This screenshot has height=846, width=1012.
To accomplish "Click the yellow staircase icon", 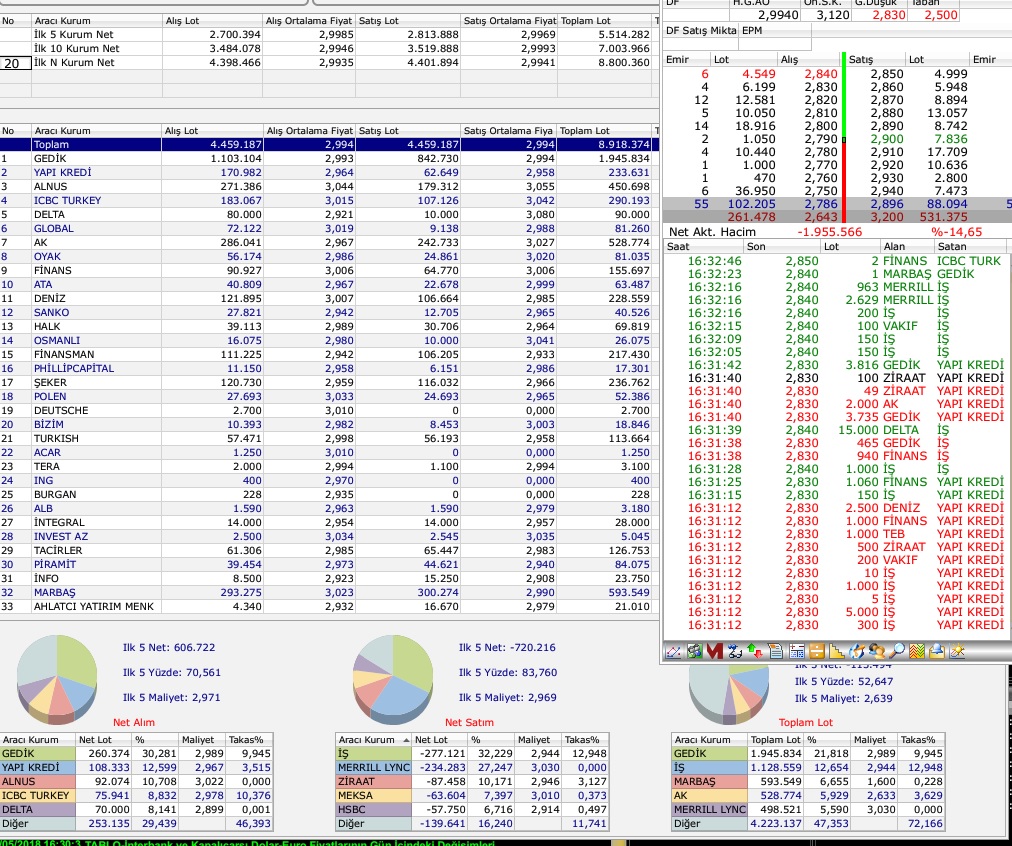I will click(836, 652).
